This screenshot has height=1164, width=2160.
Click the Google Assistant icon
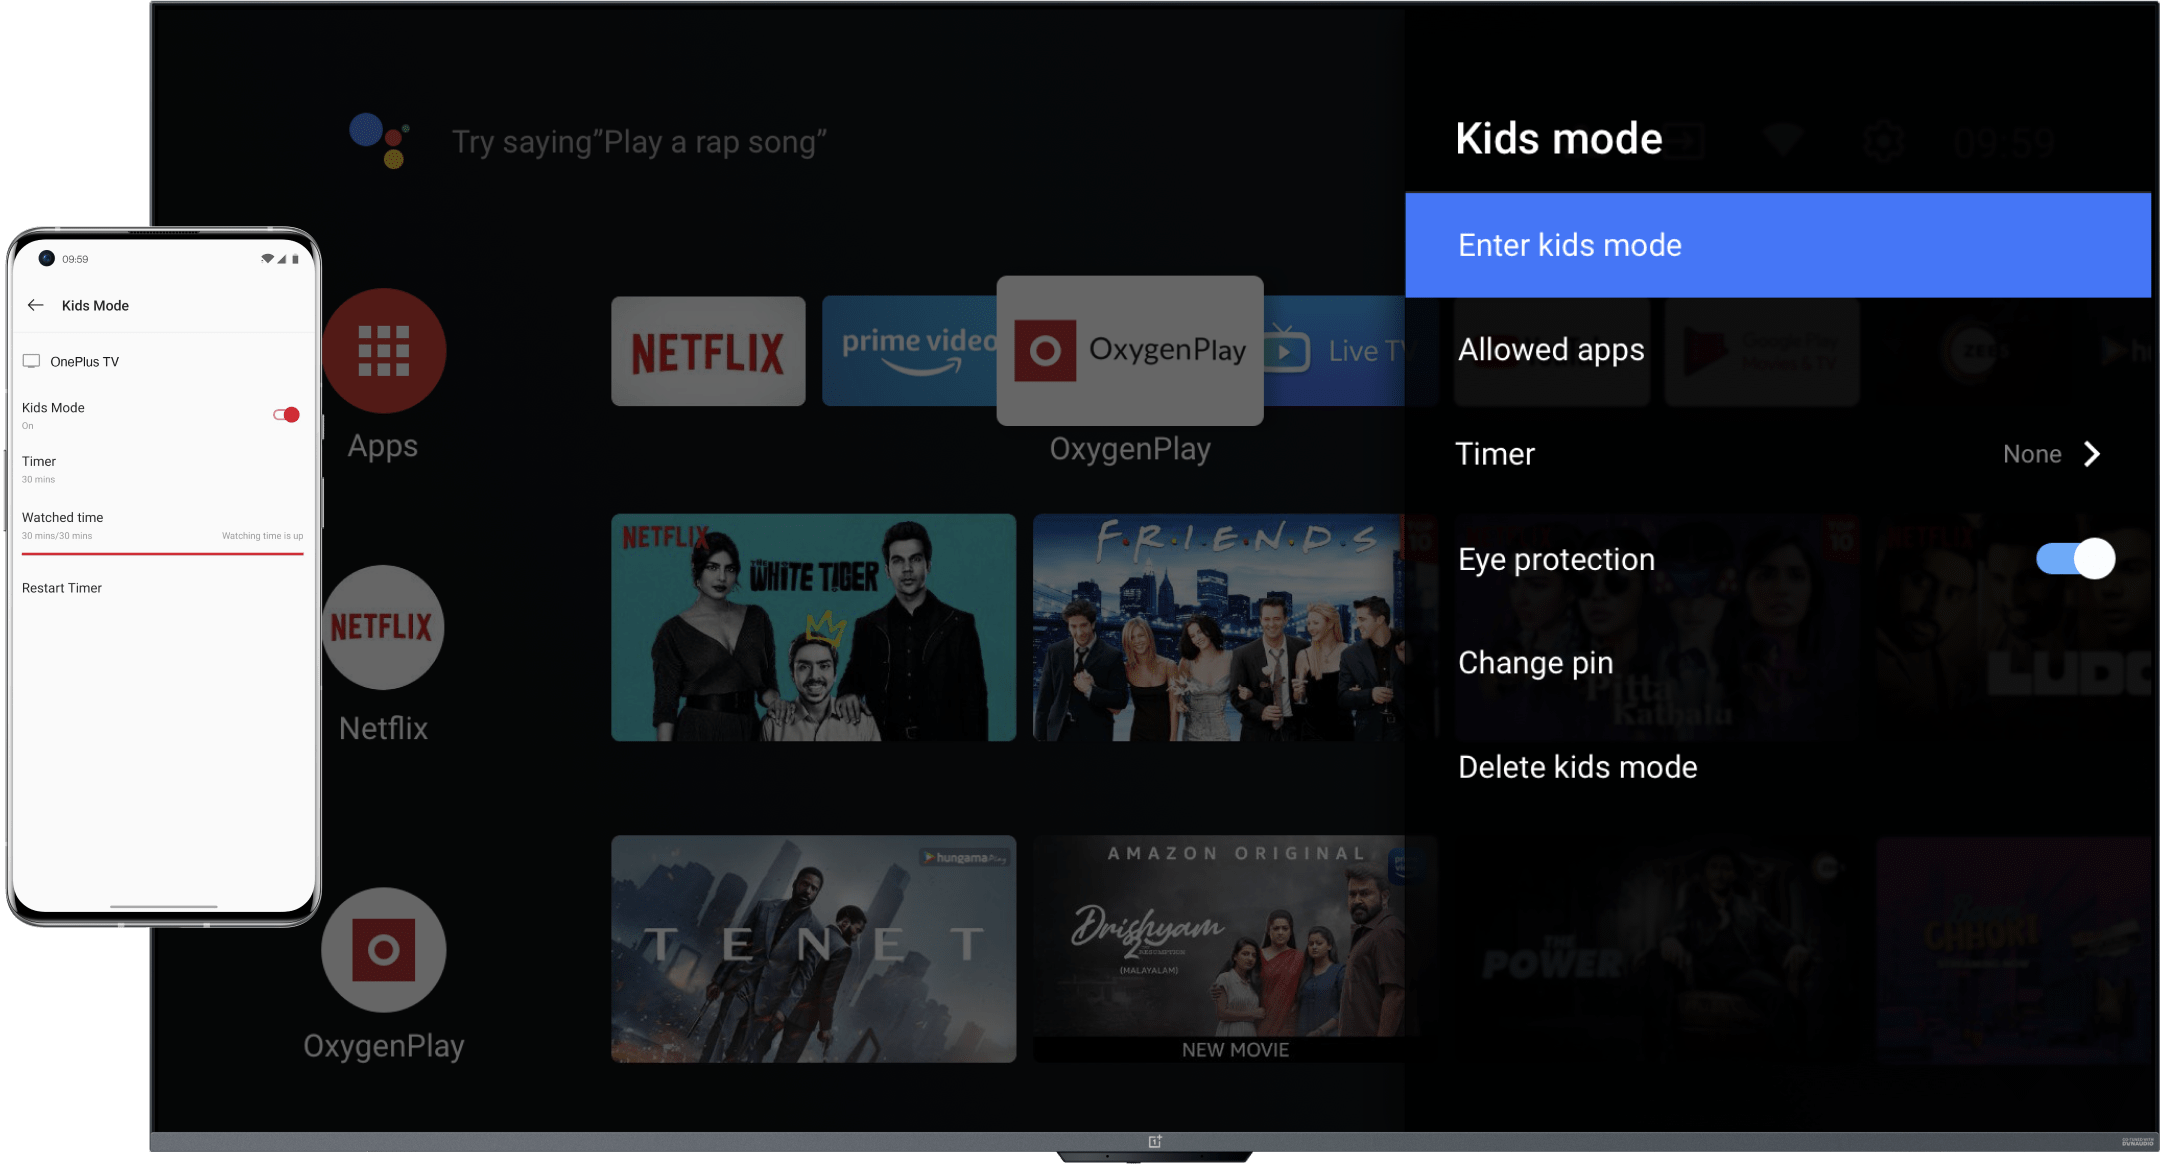tap(379, 140)
